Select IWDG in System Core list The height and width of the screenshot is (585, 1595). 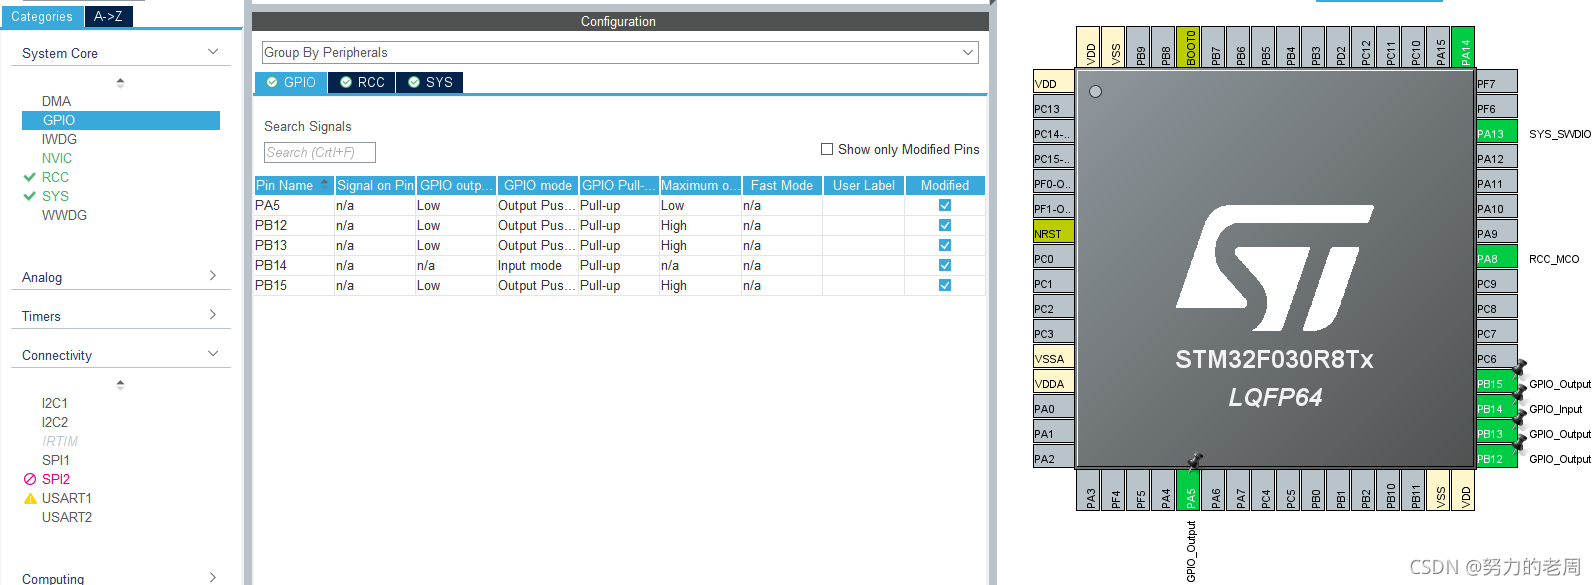[x=59, y=139]
